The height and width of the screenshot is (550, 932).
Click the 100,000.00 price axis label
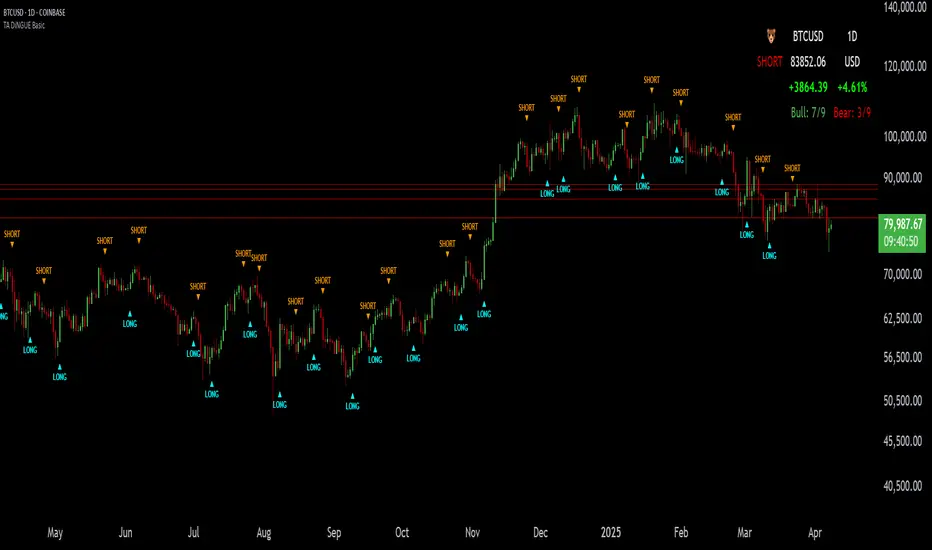coord(905,137)
